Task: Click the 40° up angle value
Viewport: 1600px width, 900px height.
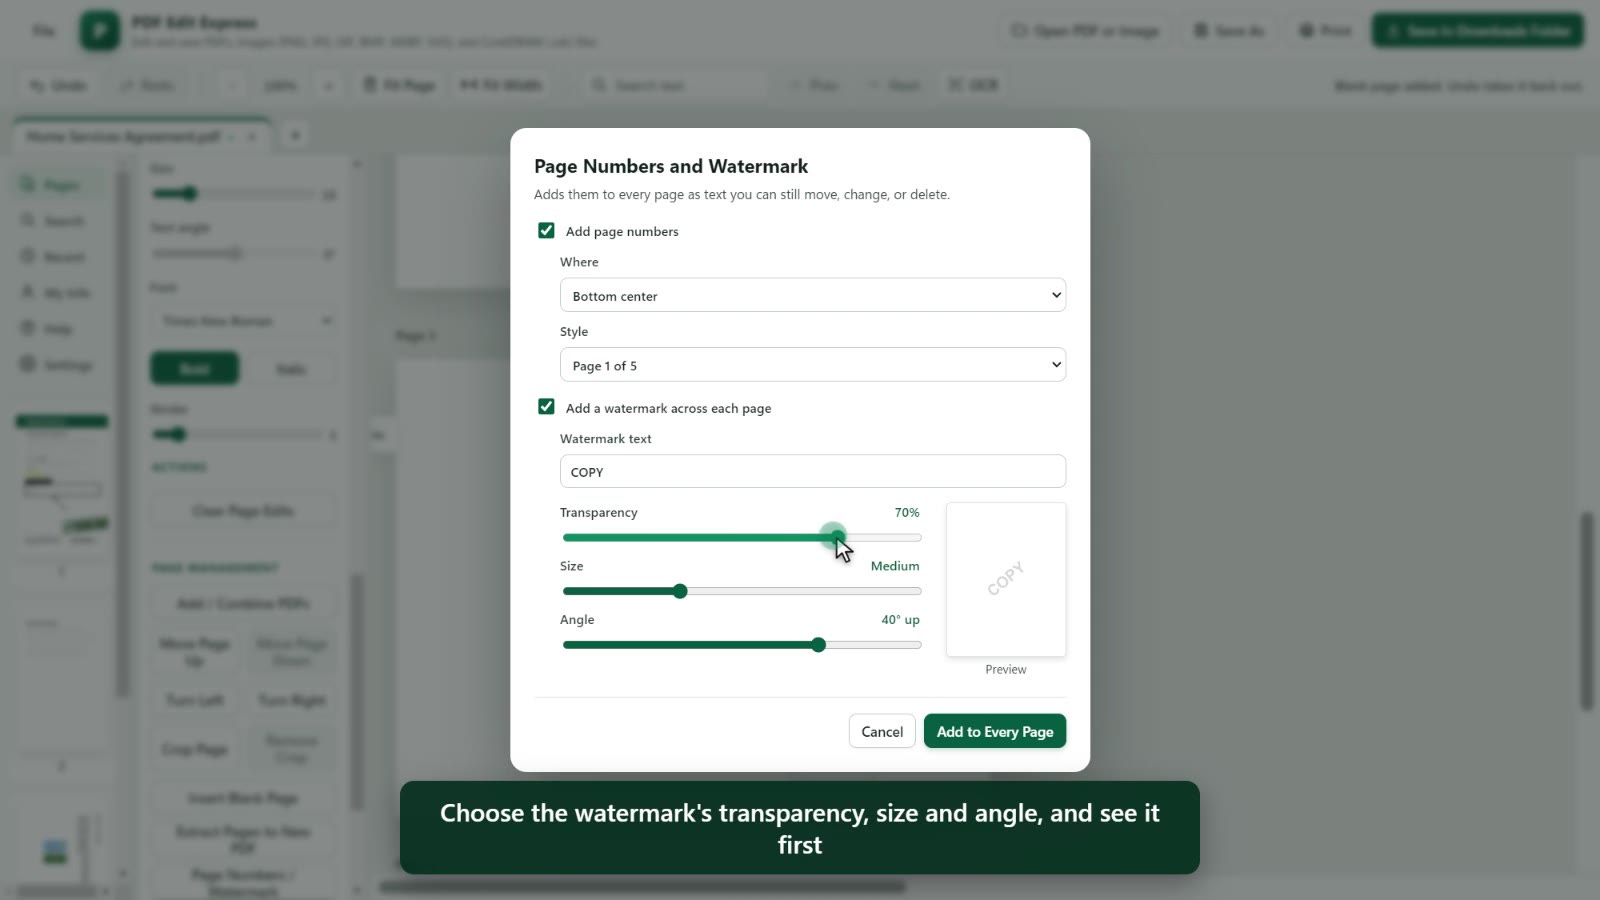Action: (x=900, y=620)
